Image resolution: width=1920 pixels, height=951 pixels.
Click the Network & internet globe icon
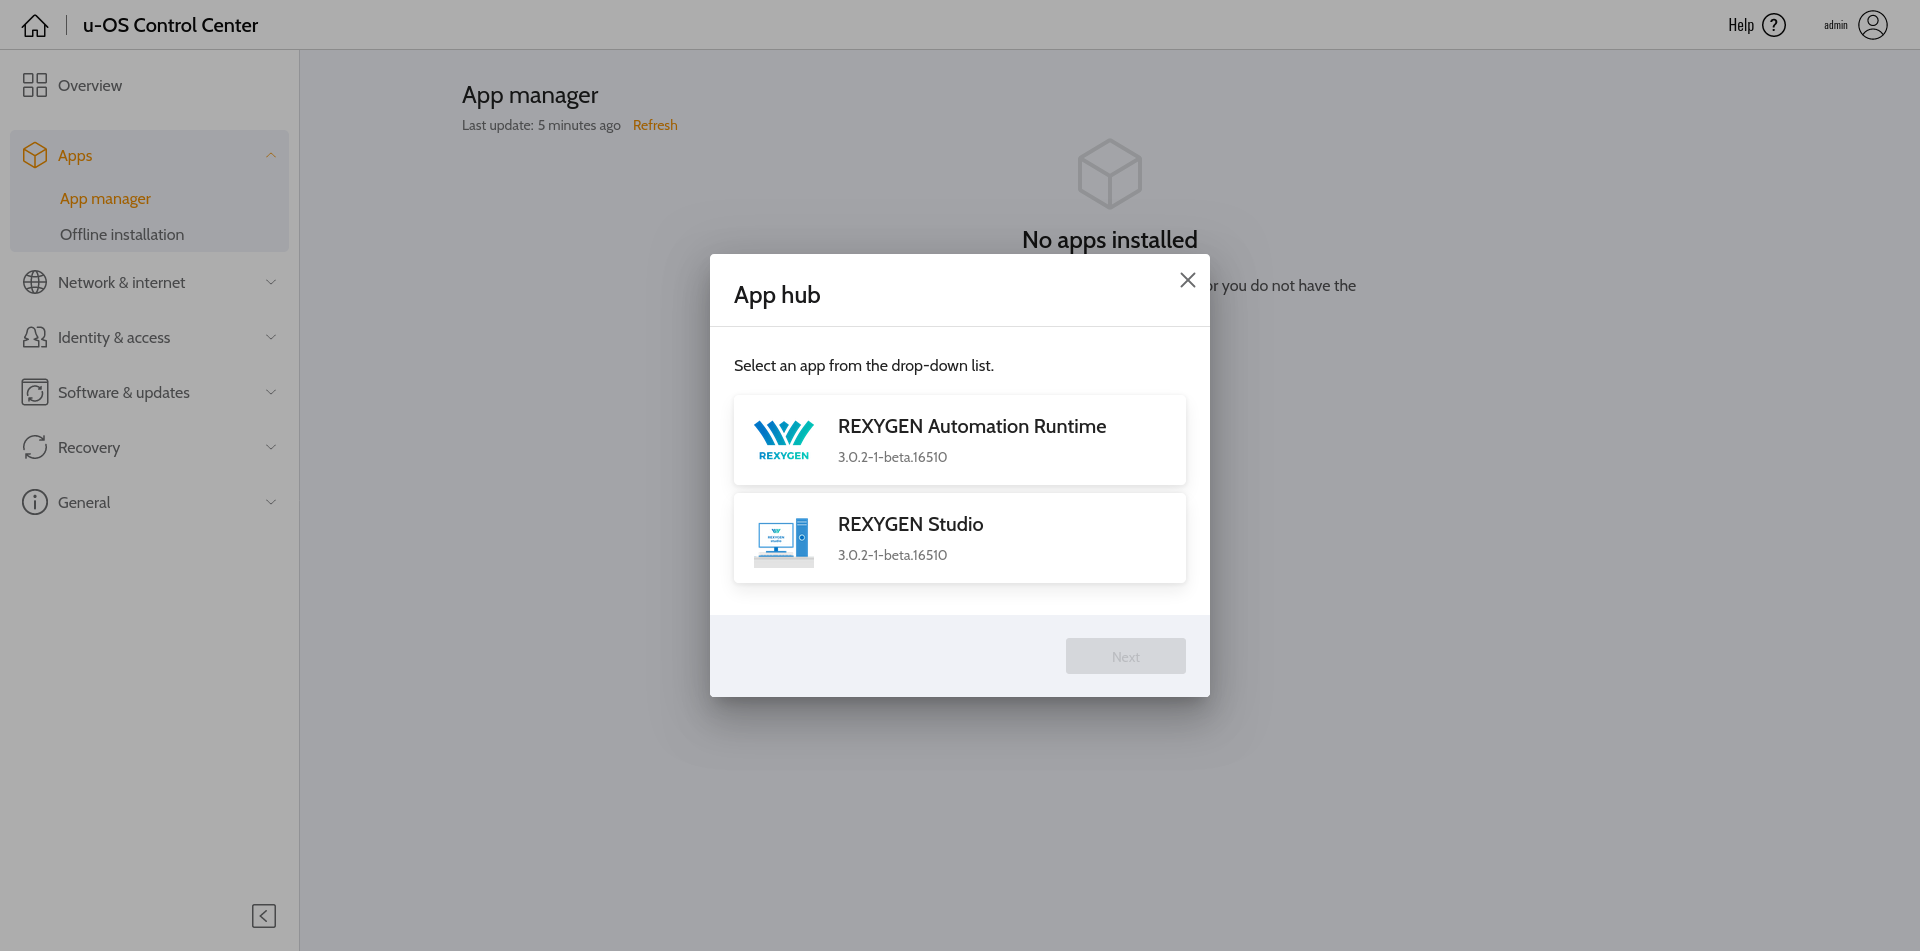35,282
